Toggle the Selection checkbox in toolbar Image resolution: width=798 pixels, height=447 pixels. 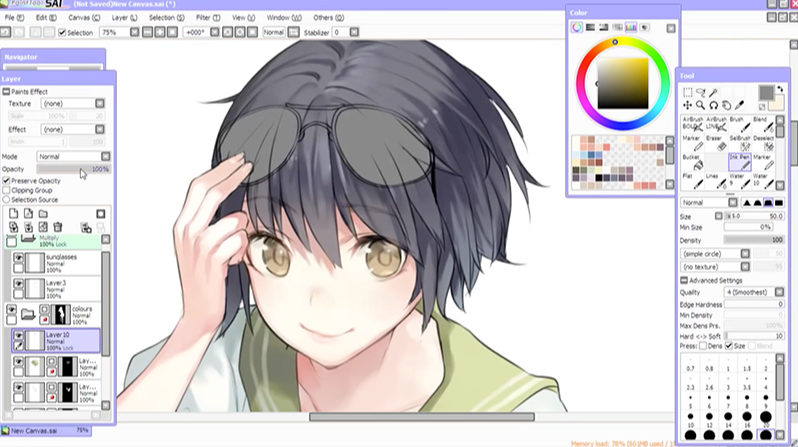(62, 32)
